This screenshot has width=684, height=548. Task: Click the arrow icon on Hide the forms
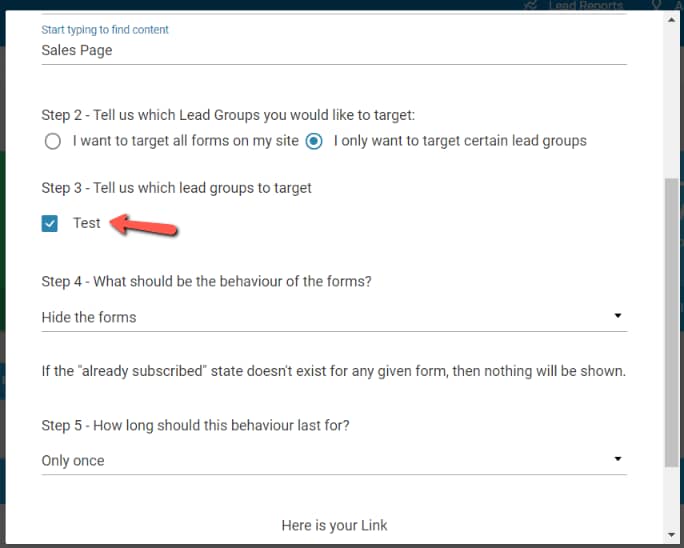click(618, 315)
